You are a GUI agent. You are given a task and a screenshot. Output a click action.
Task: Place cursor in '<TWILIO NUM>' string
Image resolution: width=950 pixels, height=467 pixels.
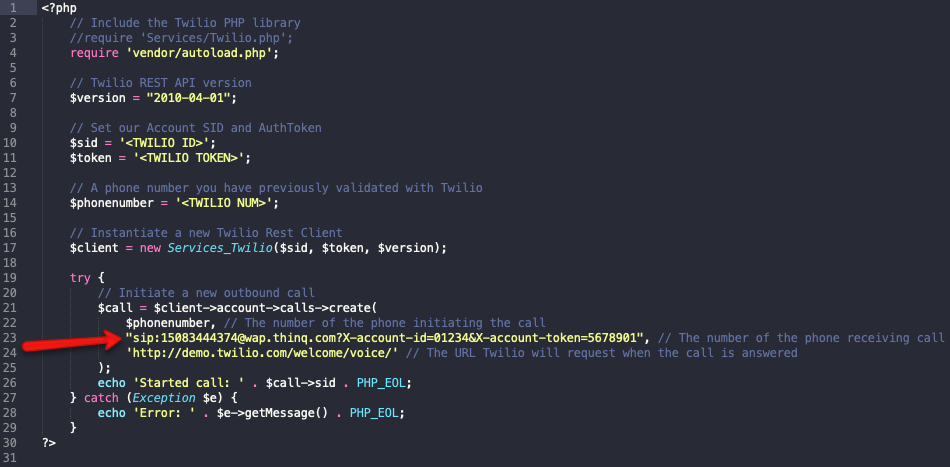tap(224, 203)
